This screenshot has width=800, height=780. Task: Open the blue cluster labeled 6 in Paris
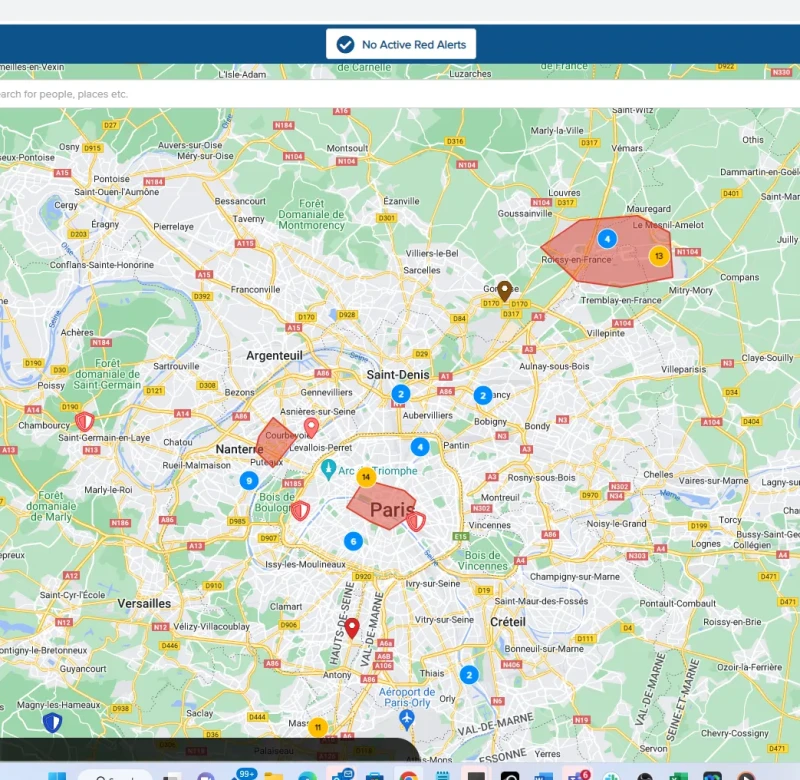(353, 541)
